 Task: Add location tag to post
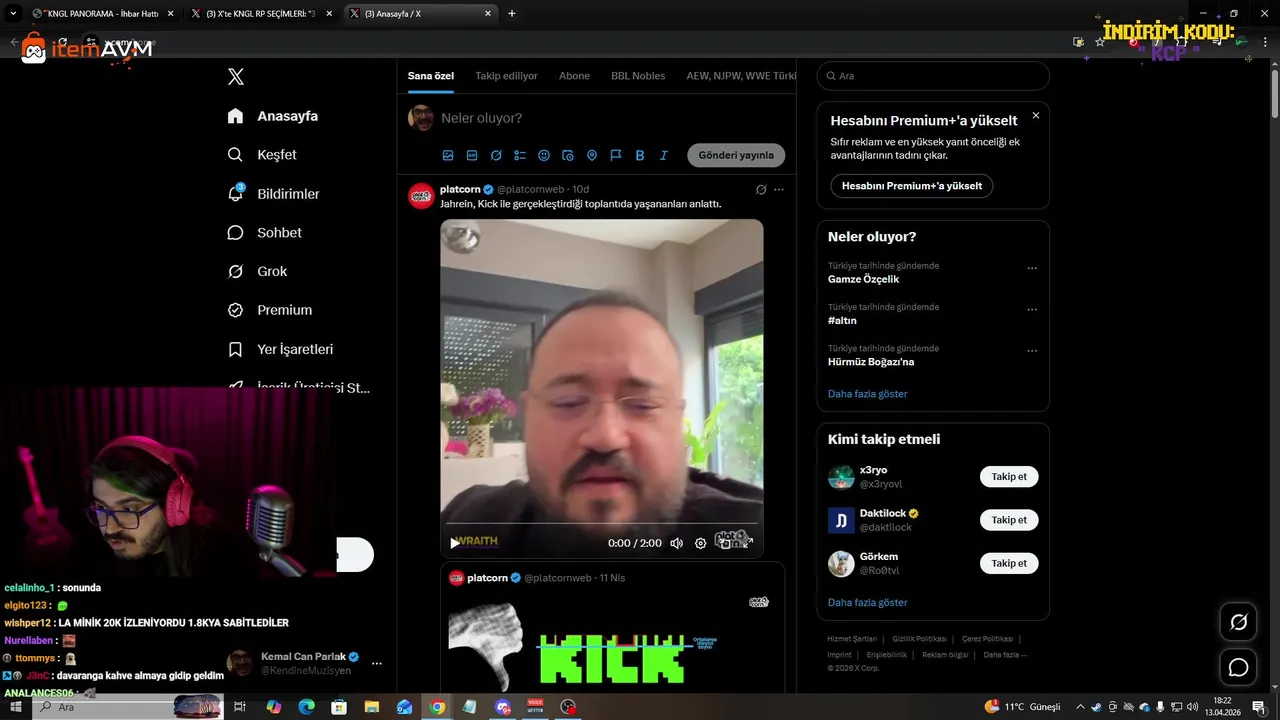pyautogui.click(x=592, y=155)
